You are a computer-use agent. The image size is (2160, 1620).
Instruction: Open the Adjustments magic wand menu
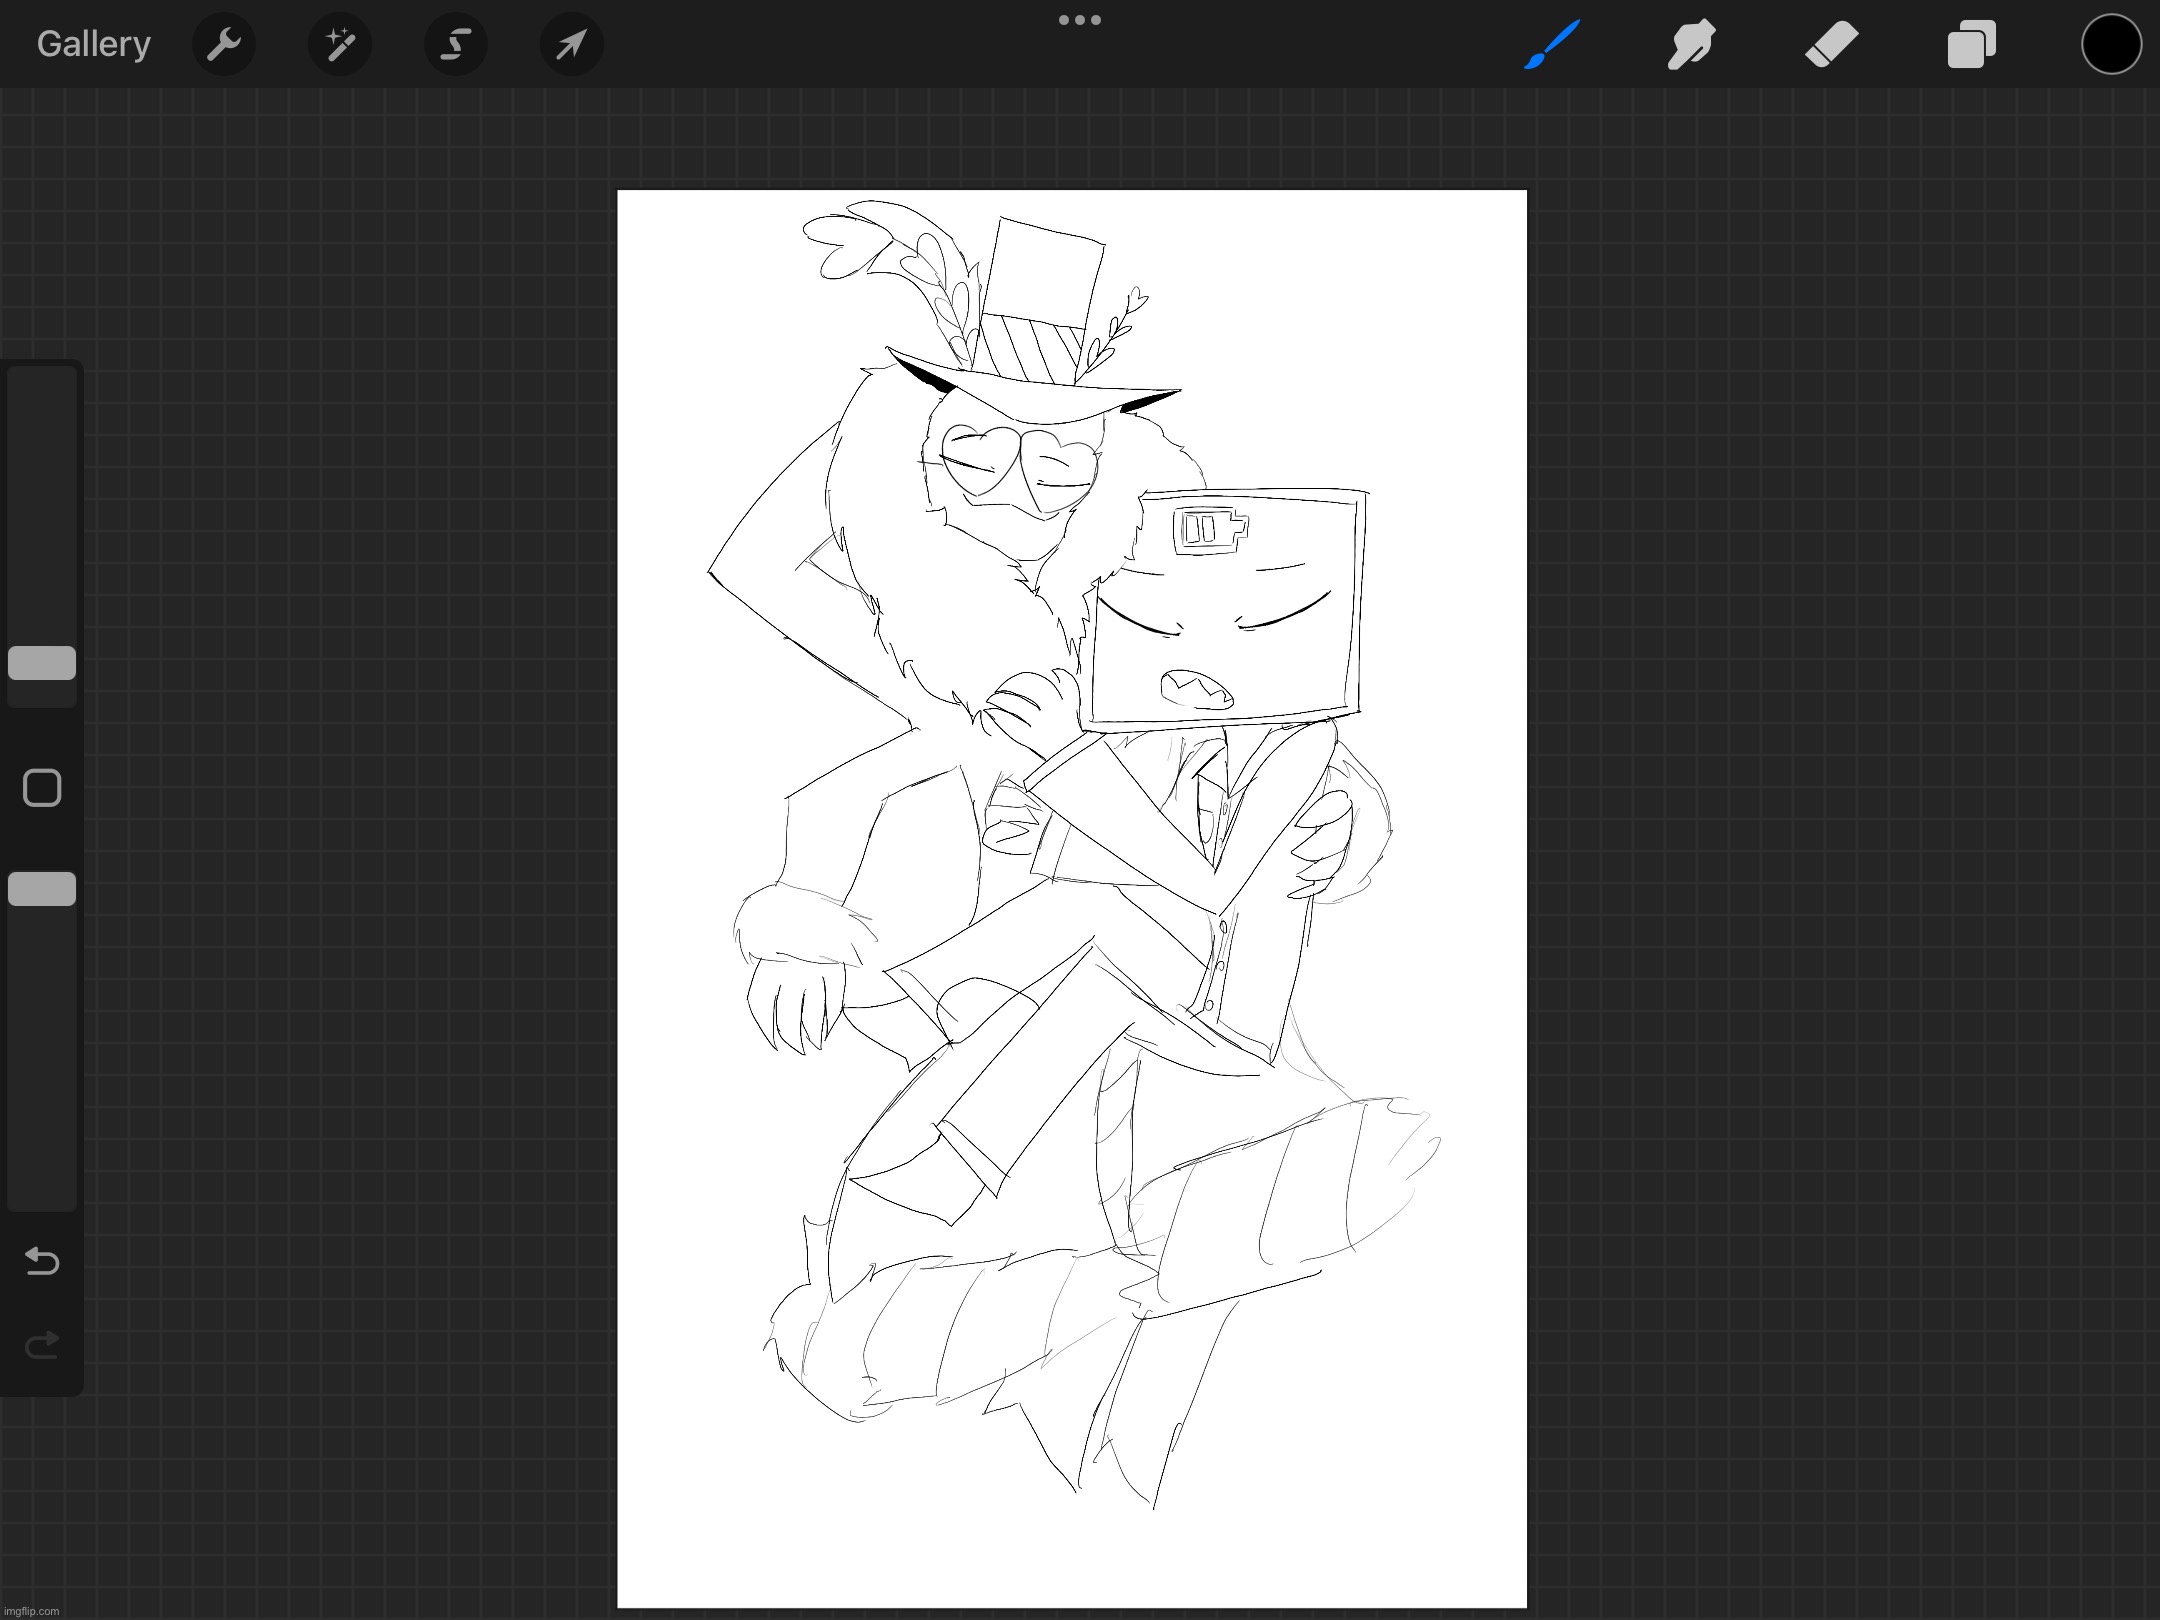pos(339,44)
